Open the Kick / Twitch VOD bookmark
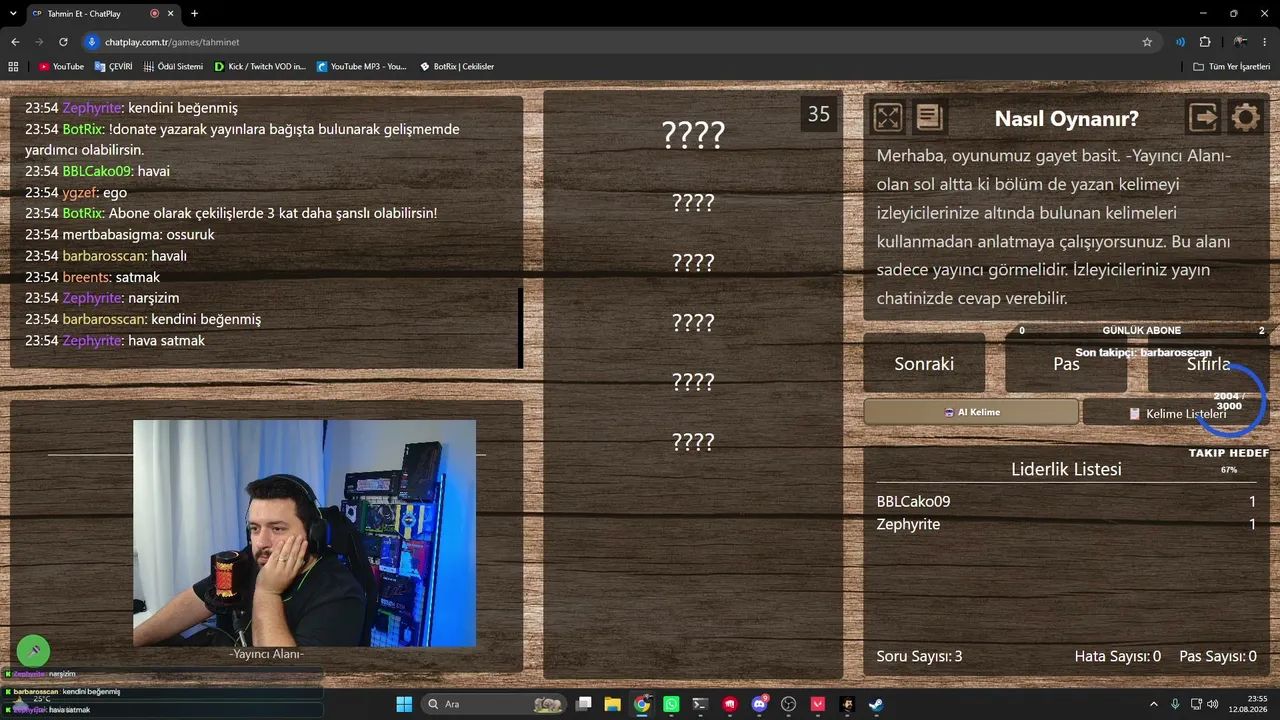 point(260,66)
